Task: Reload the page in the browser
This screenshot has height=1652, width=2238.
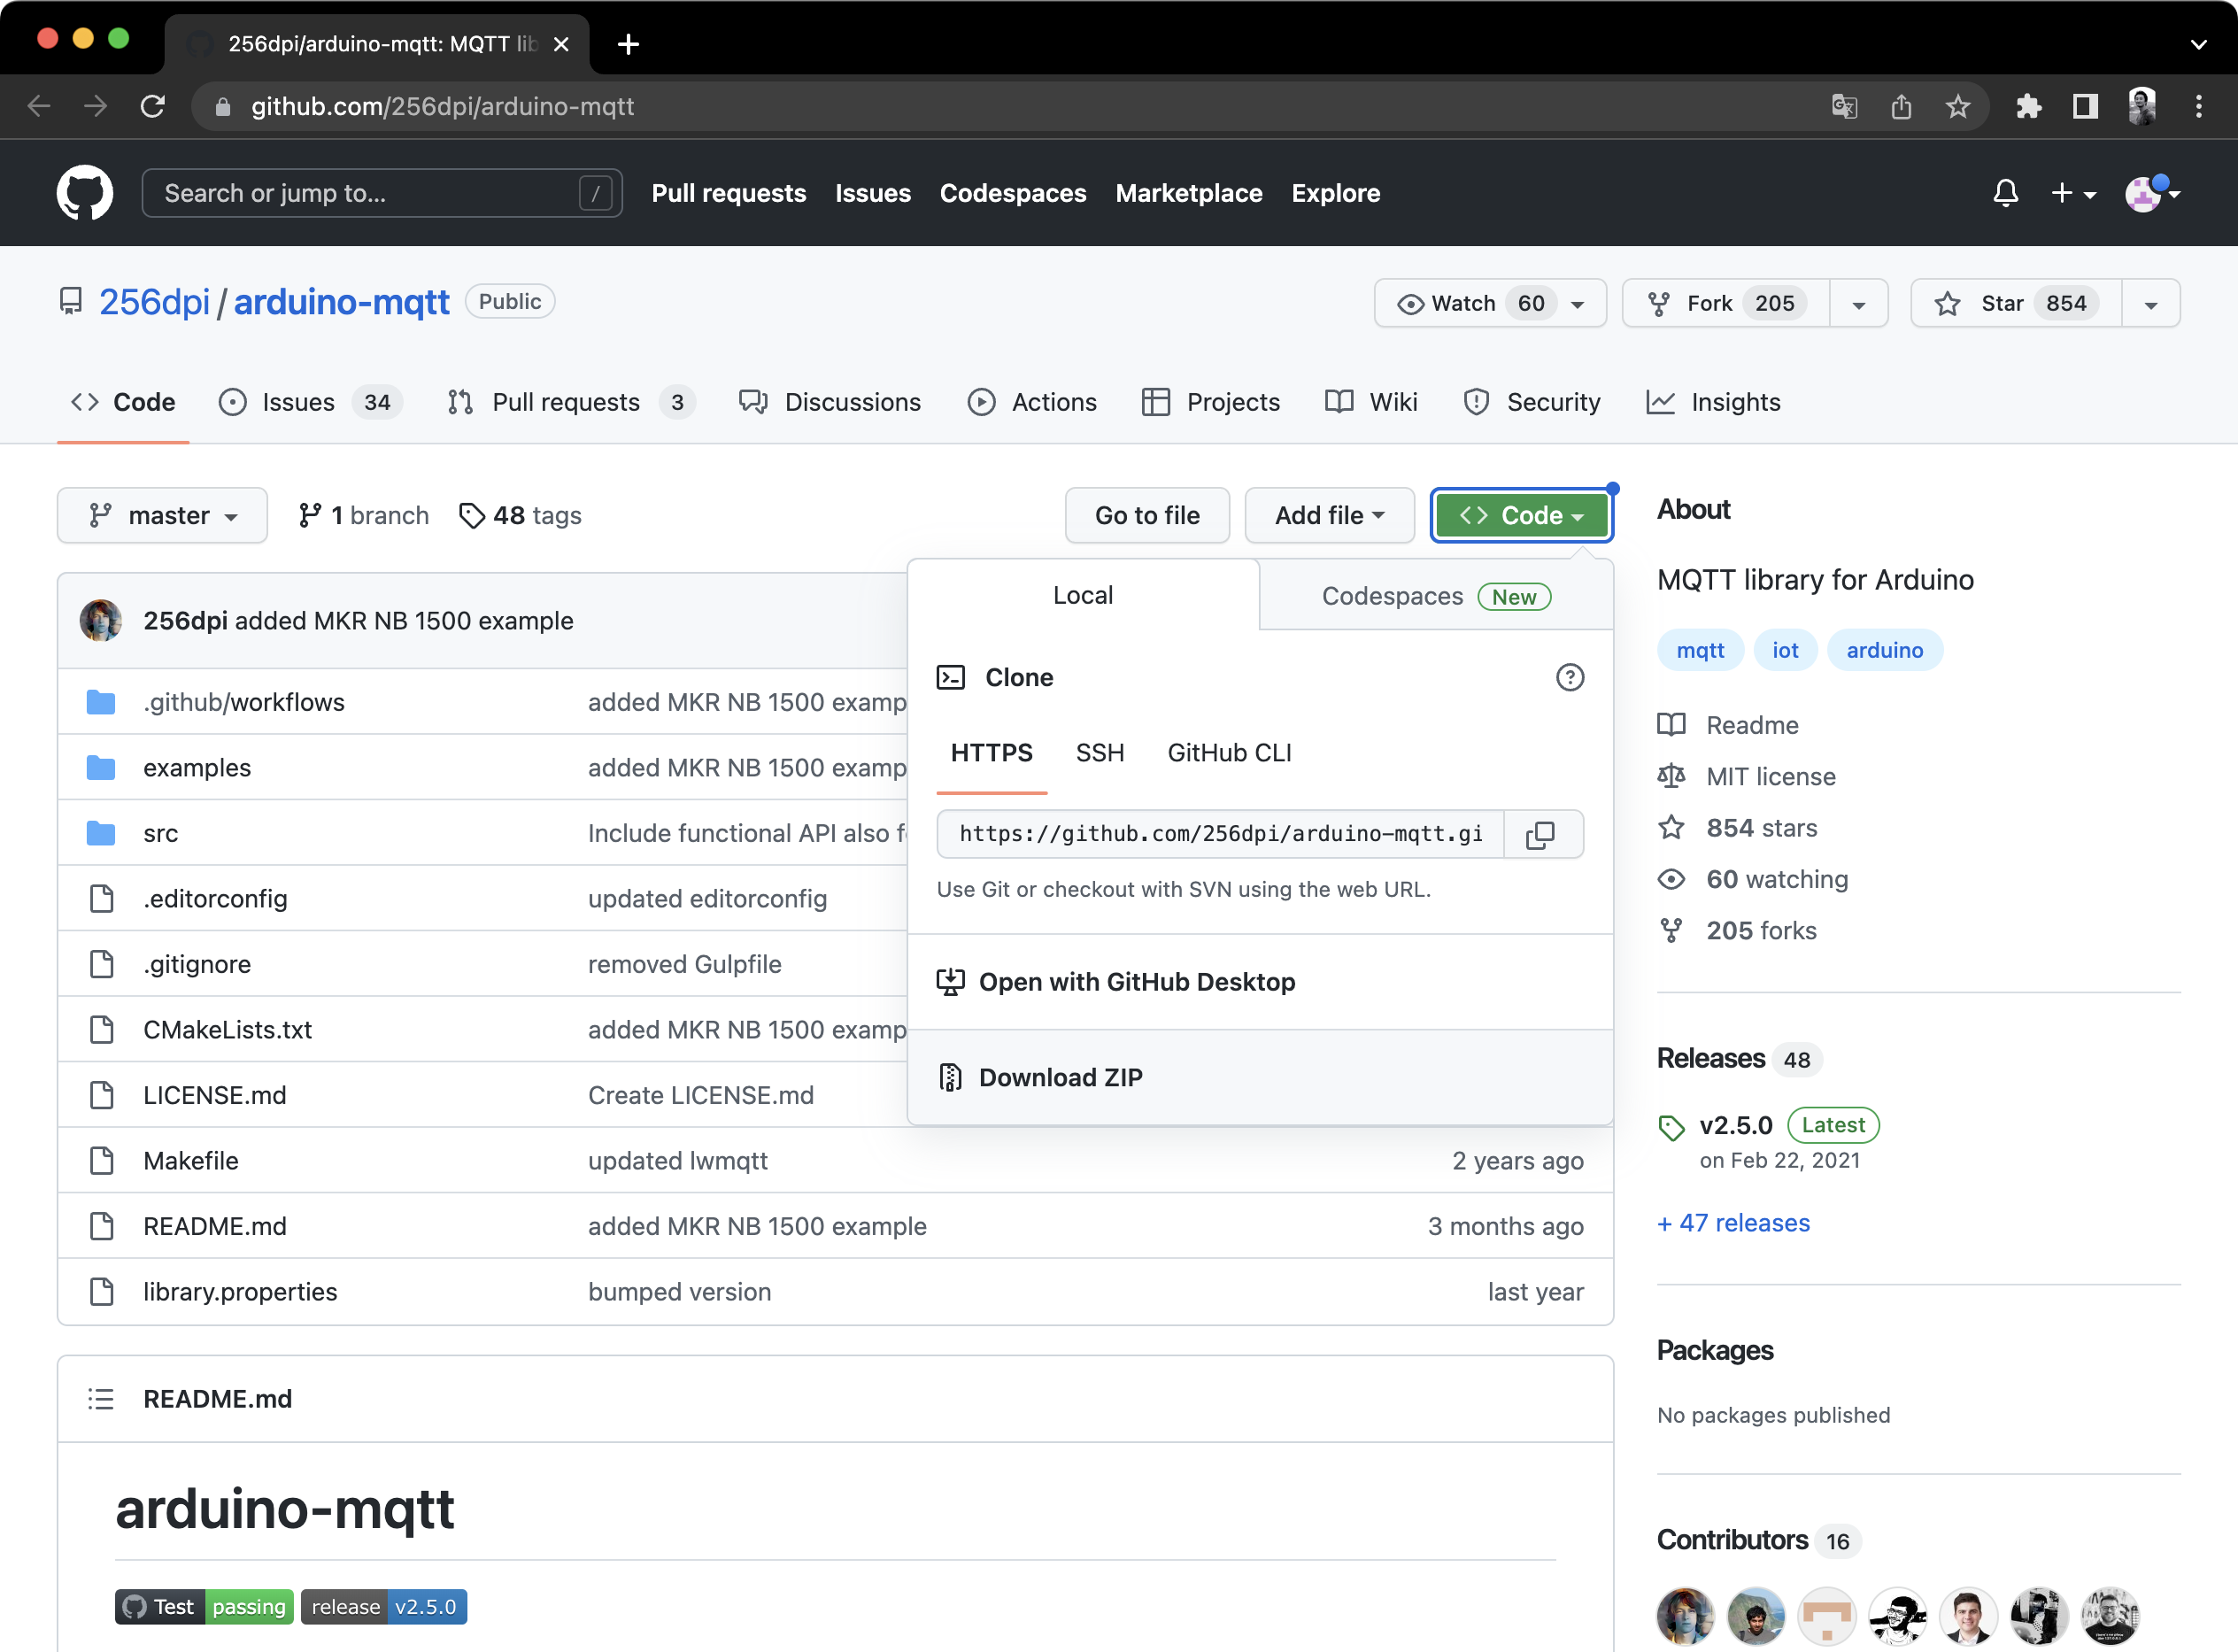Action: [152, 106]
